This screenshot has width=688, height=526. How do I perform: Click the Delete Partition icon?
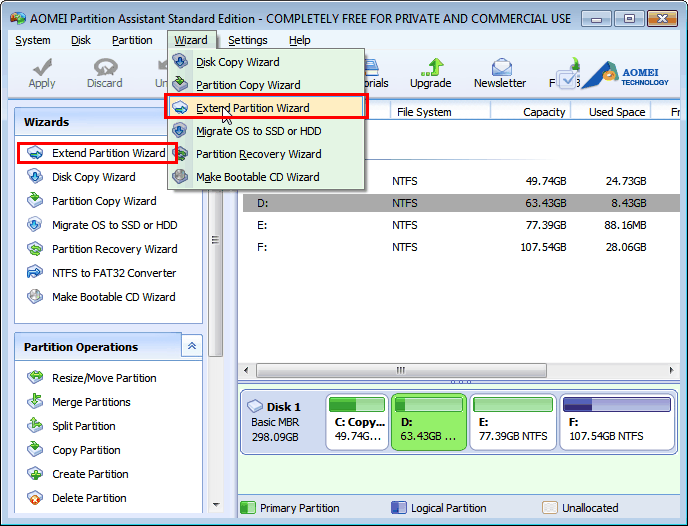(35, 498)
